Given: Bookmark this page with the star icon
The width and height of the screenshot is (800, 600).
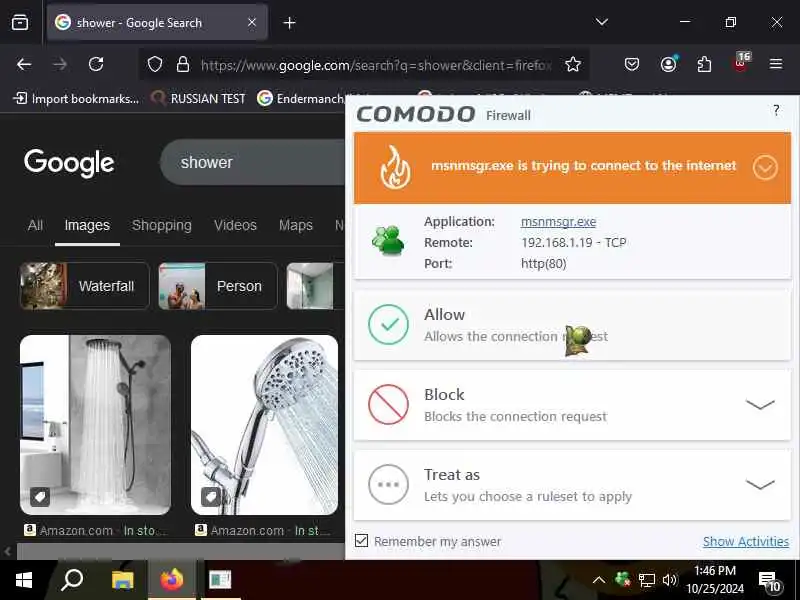Looking at the screenshot, I should [x=573, y=64].
